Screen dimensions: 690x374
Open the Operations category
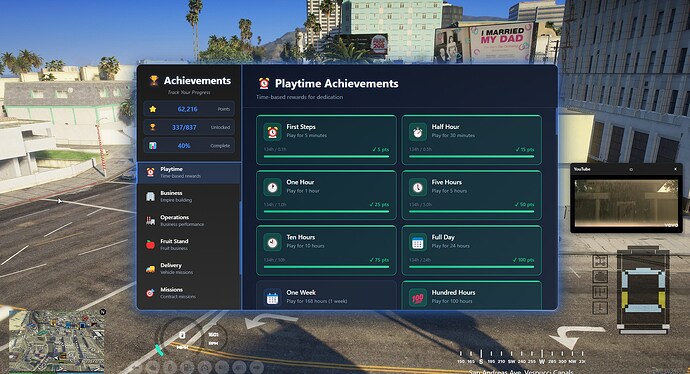coord(189,220)
